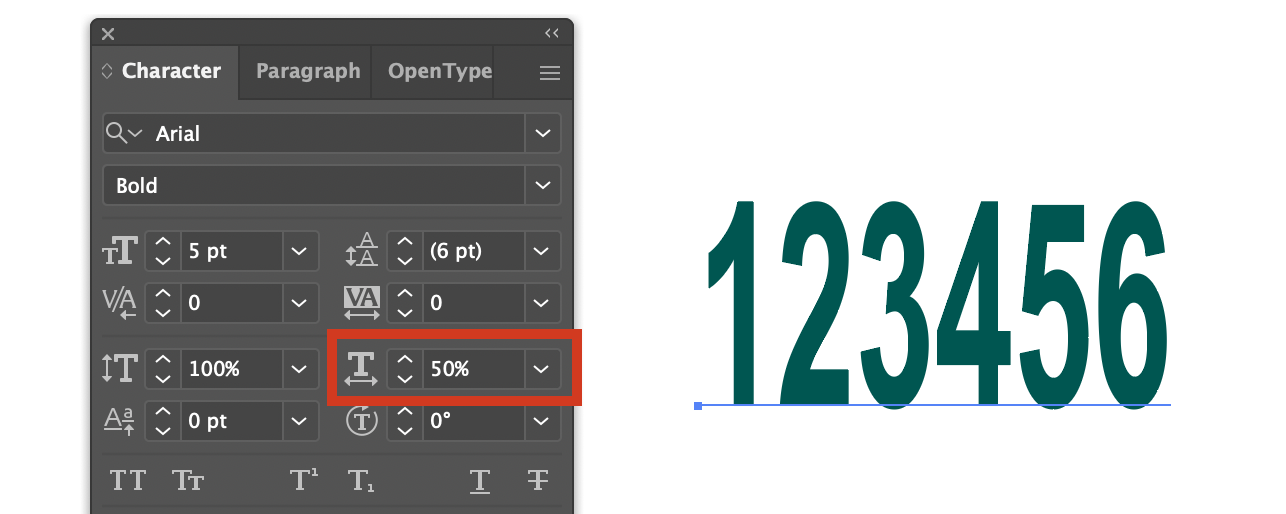This screenshot has height=514, width=1286.
Task: Open the character rotation 0° dropdown
Action: (543, 421)
